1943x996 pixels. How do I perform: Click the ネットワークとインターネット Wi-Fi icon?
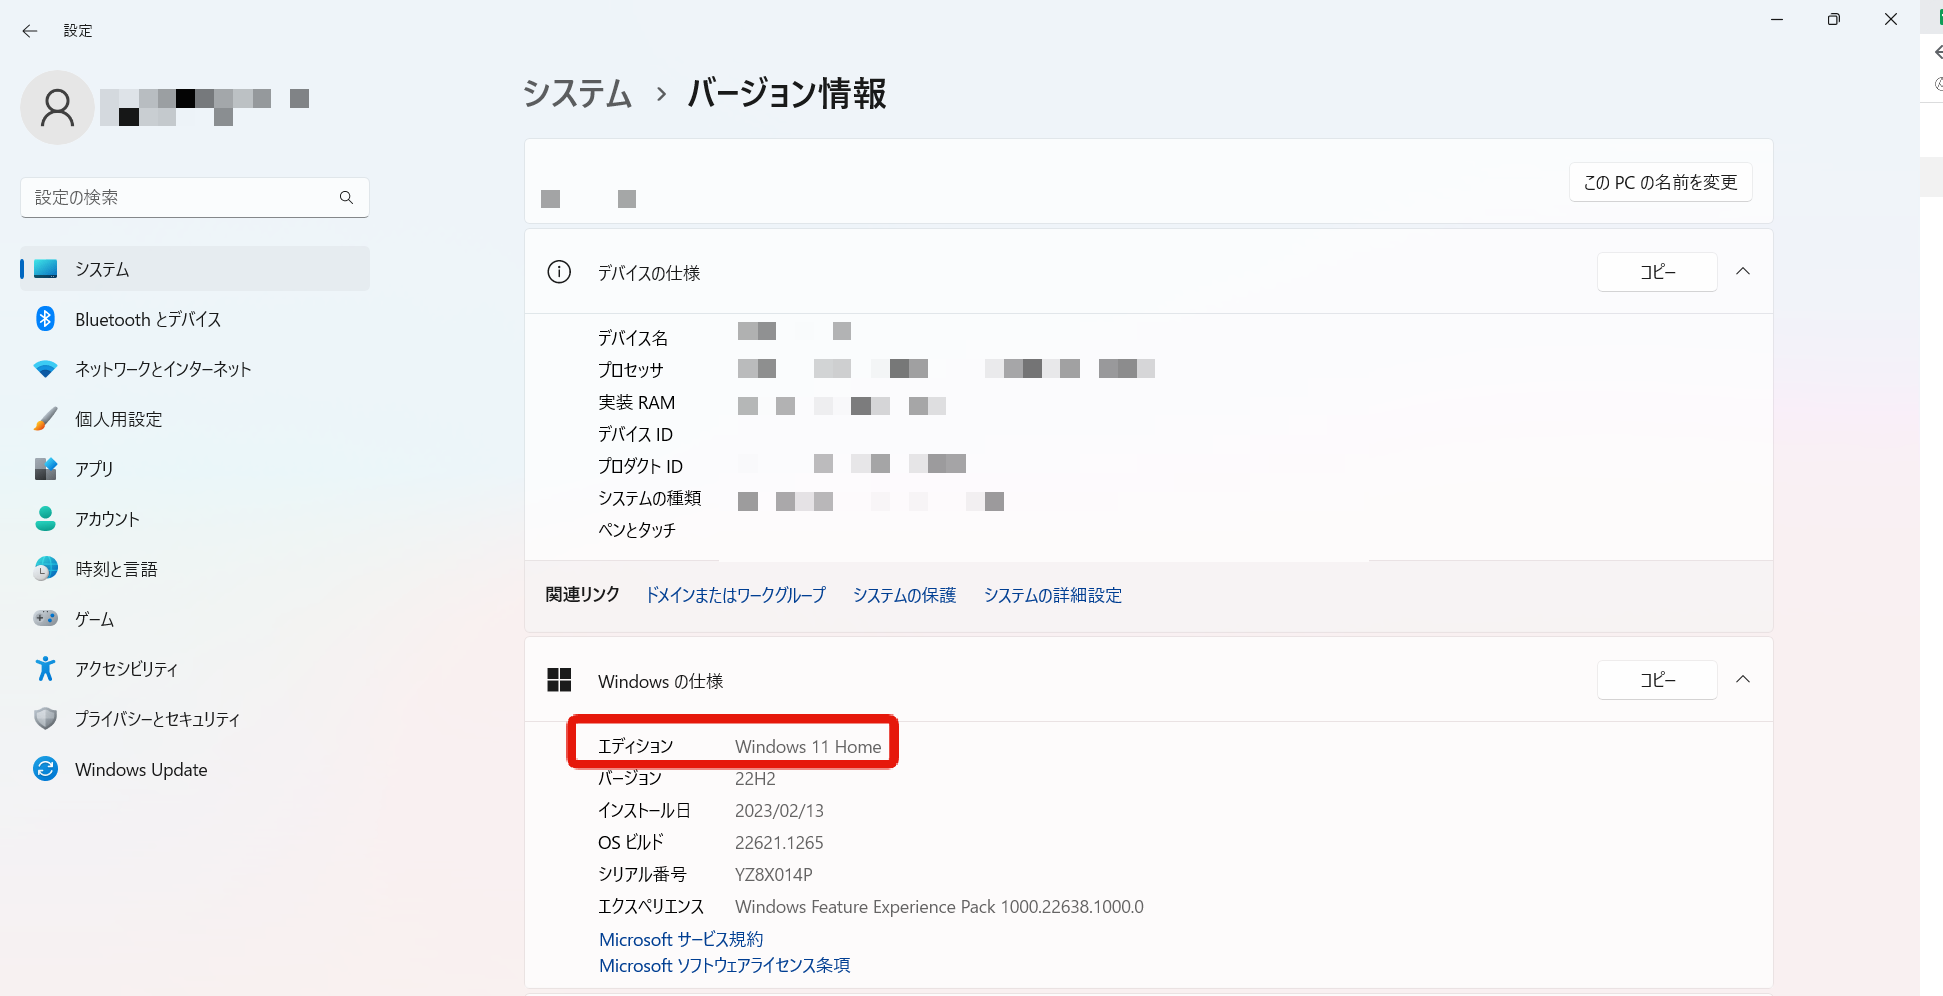click(x=45, y=369)
